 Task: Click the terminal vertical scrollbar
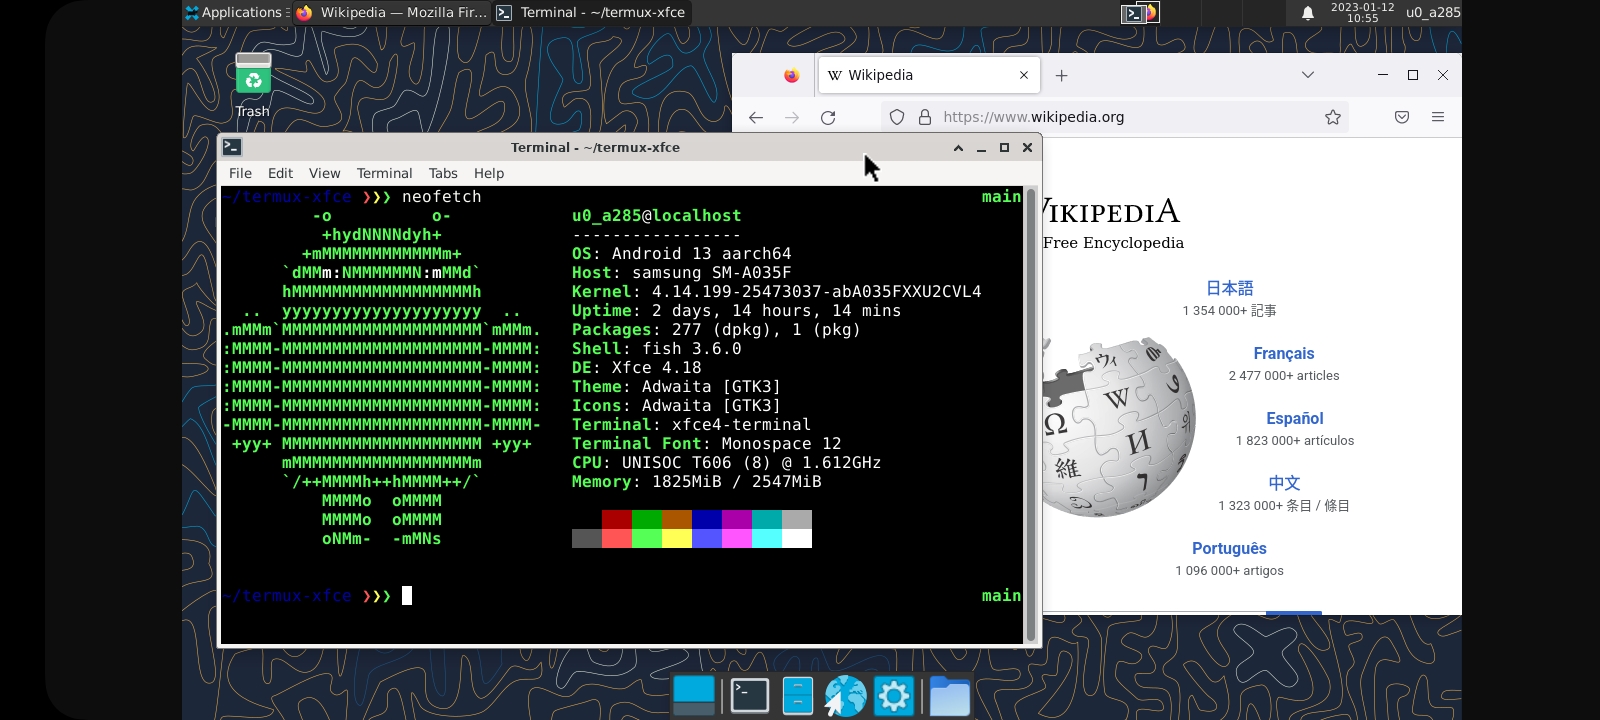[x=1031, y=414]
